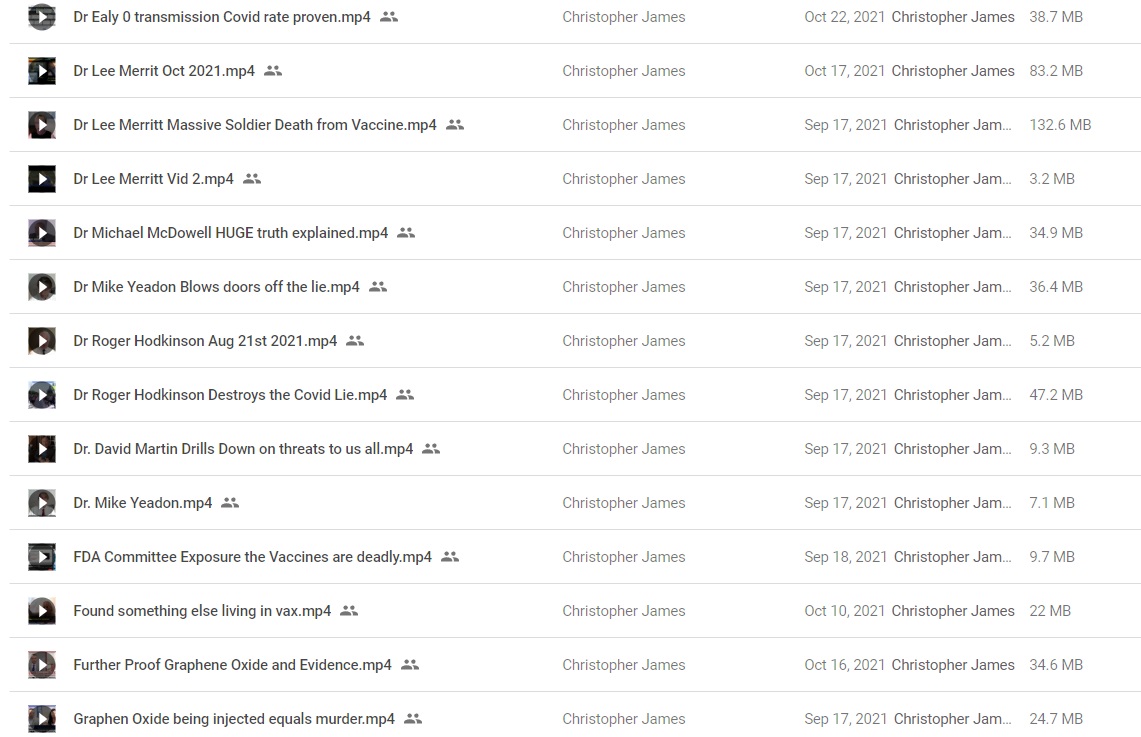Click shared people icon beside Dr. Mike Yeadon.mp4

pos(230,503)
